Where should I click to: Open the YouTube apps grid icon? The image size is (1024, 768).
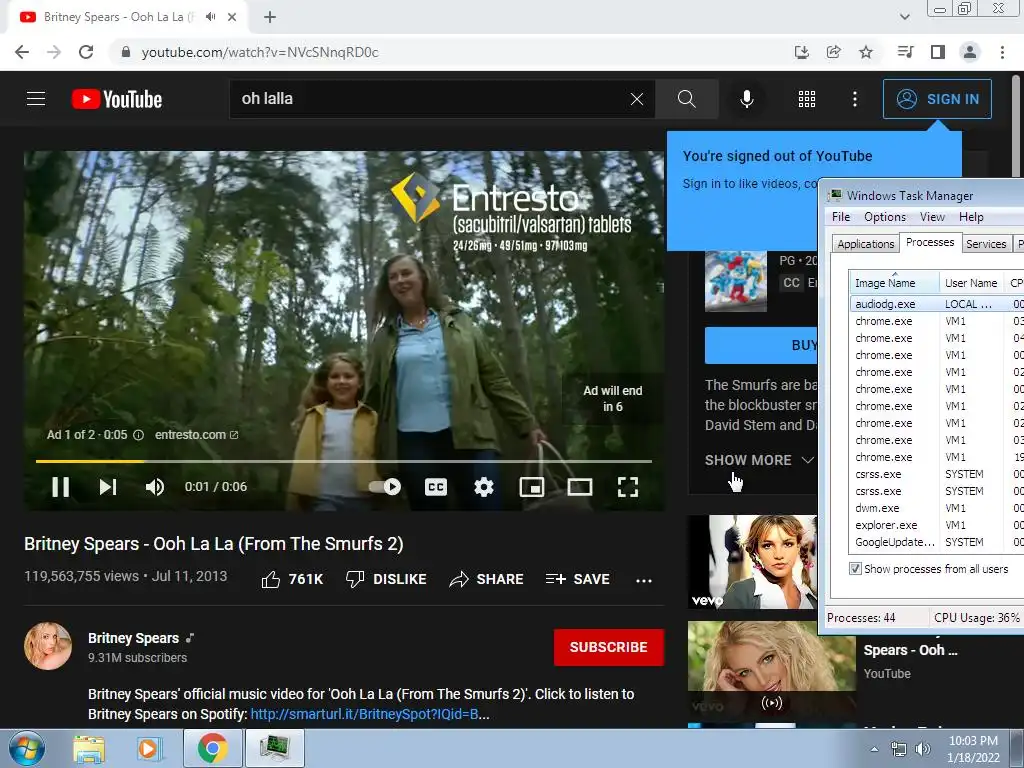point(807,99)
